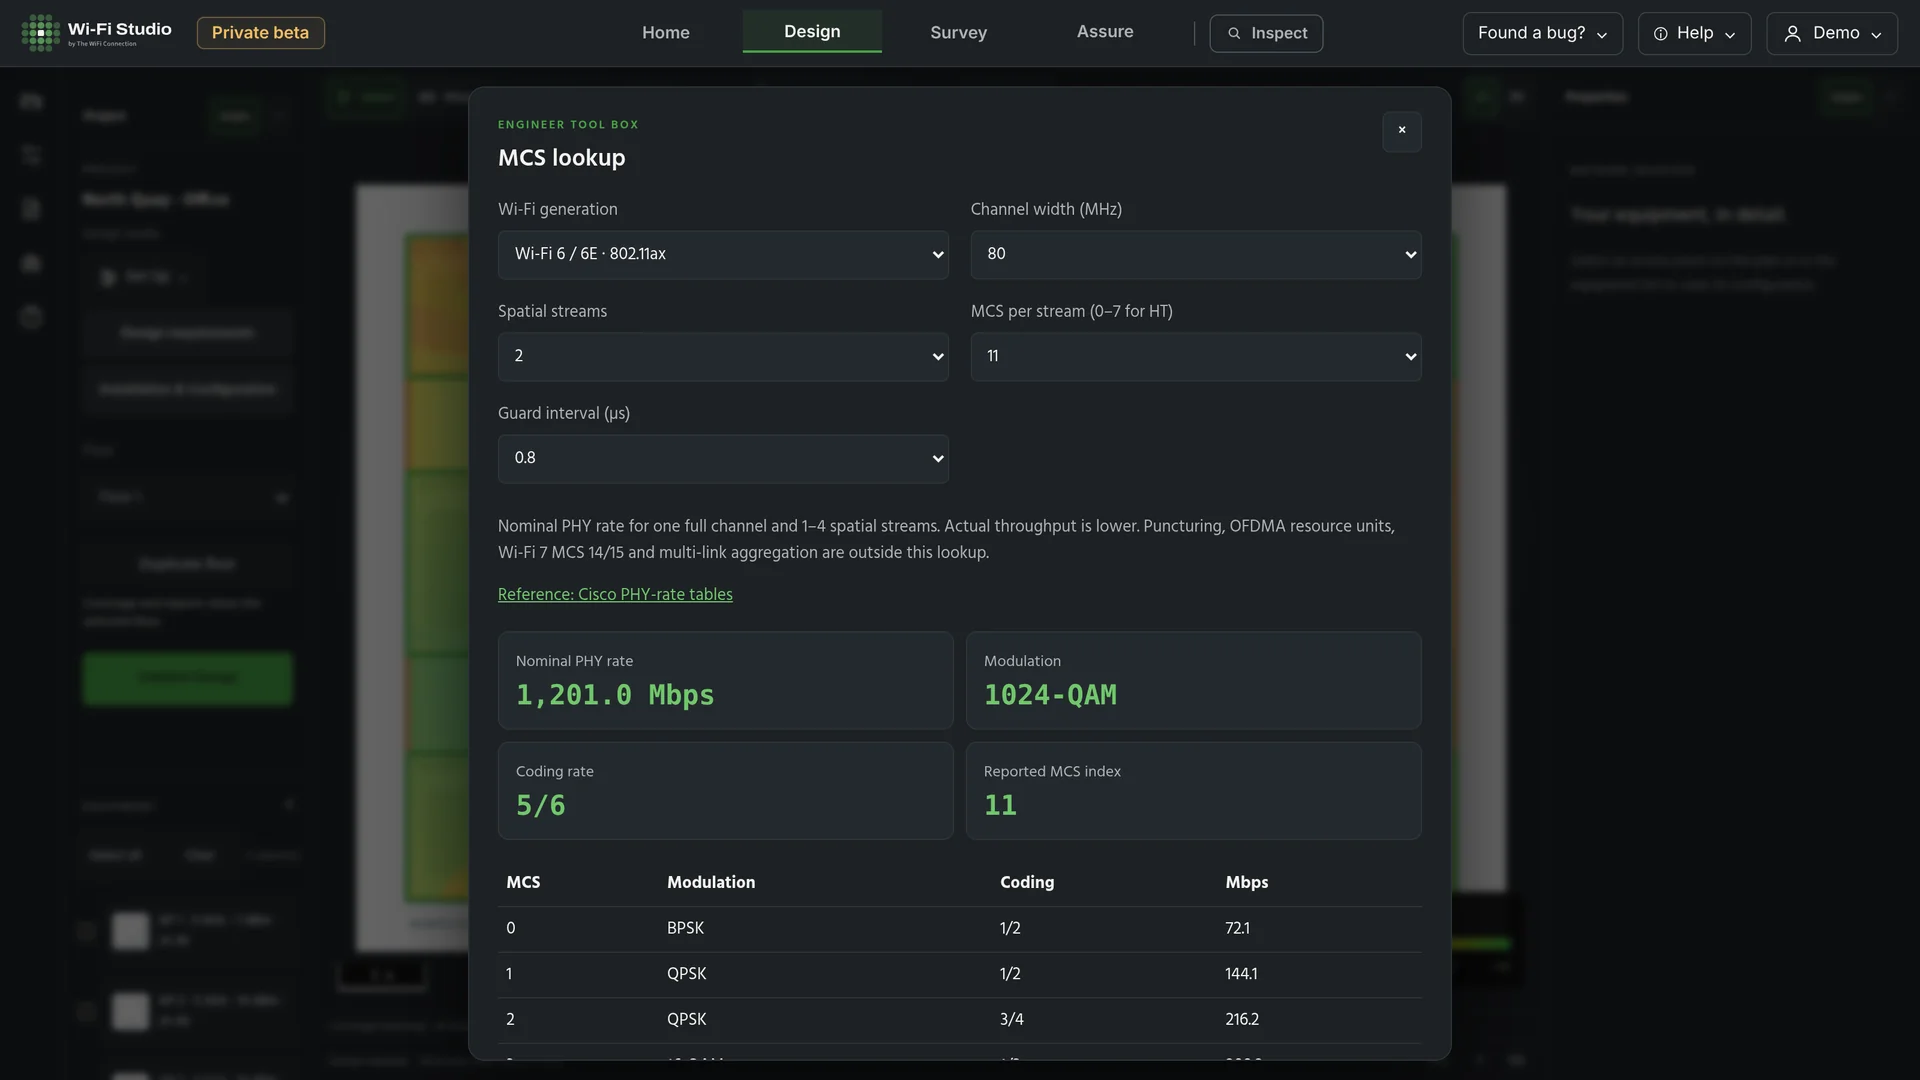The height and width of the screenshot is (1080, 1920).
Task: Click the Reported MCS index value 11
Action: click(x=1000, y=805)
